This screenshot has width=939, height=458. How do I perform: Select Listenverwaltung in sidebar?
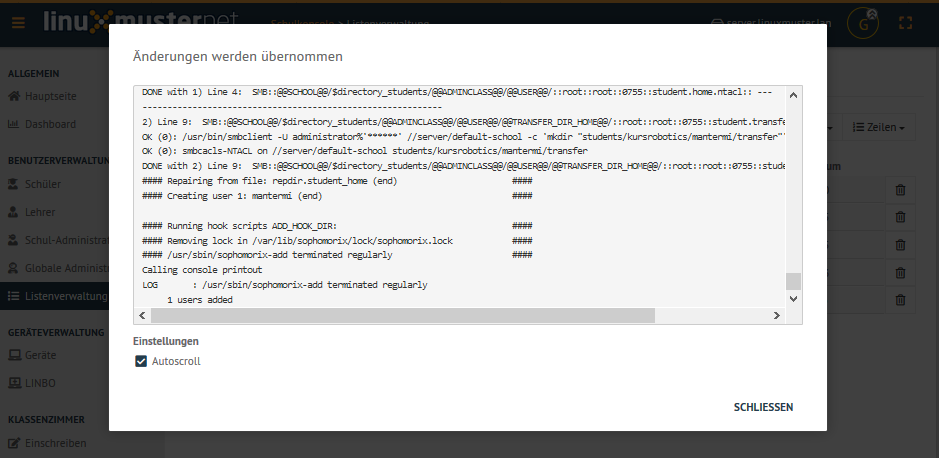(x=54, y=296)
